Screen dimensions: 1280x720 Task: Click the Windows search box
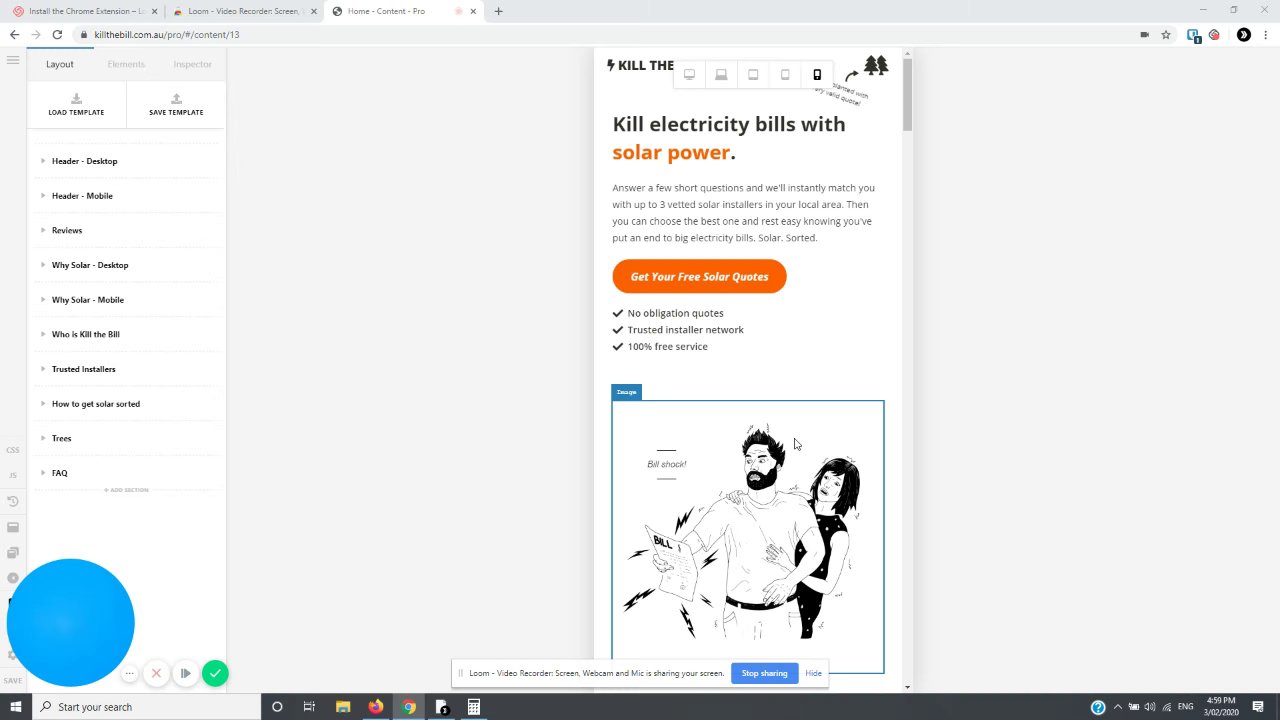tap(146, 707)
